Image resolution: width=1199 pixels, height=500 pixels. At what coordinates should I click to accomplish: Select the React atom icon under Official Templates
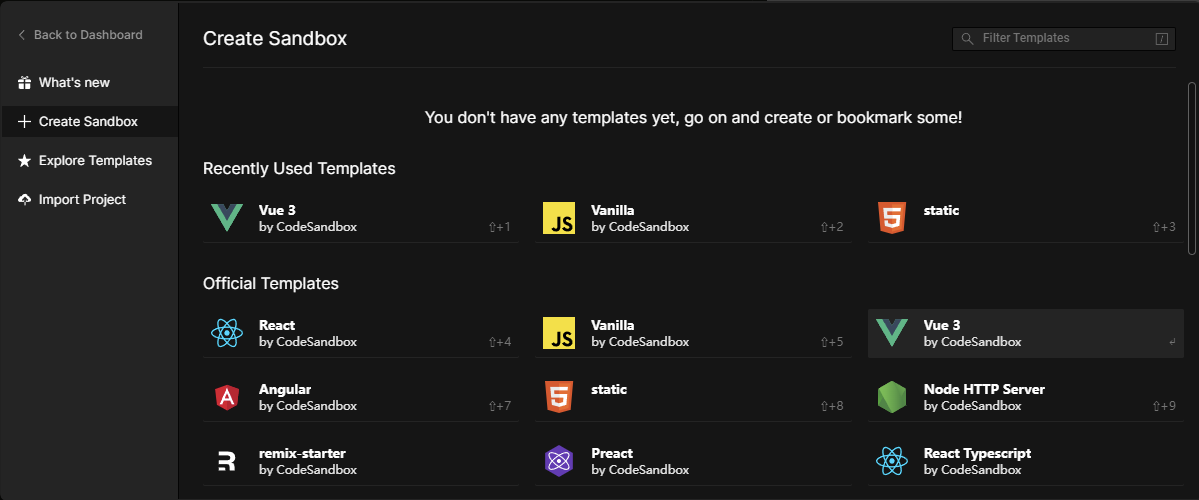pyautogui.click(x=226, y=333)
